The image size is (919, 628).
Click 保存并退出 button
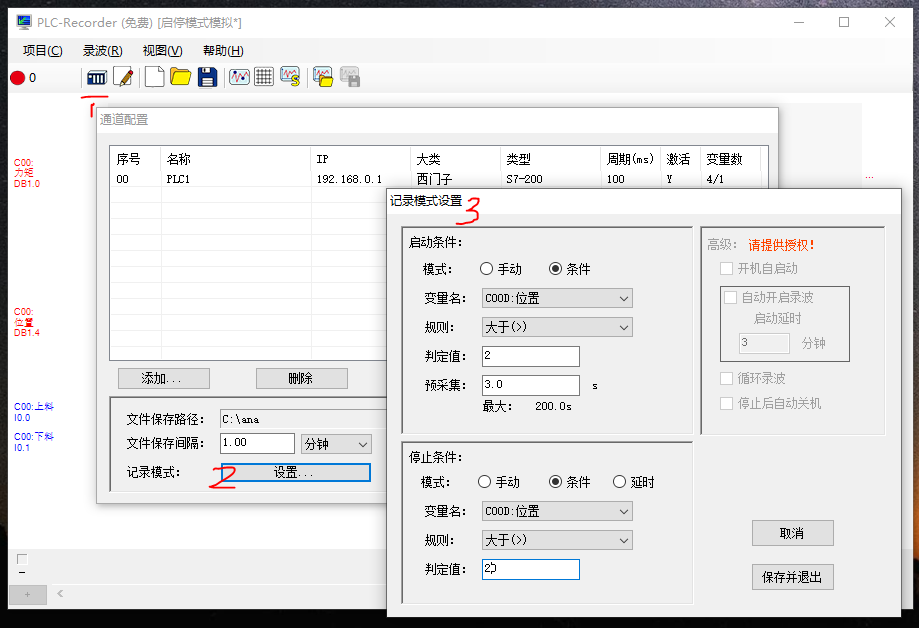(792, 577)
